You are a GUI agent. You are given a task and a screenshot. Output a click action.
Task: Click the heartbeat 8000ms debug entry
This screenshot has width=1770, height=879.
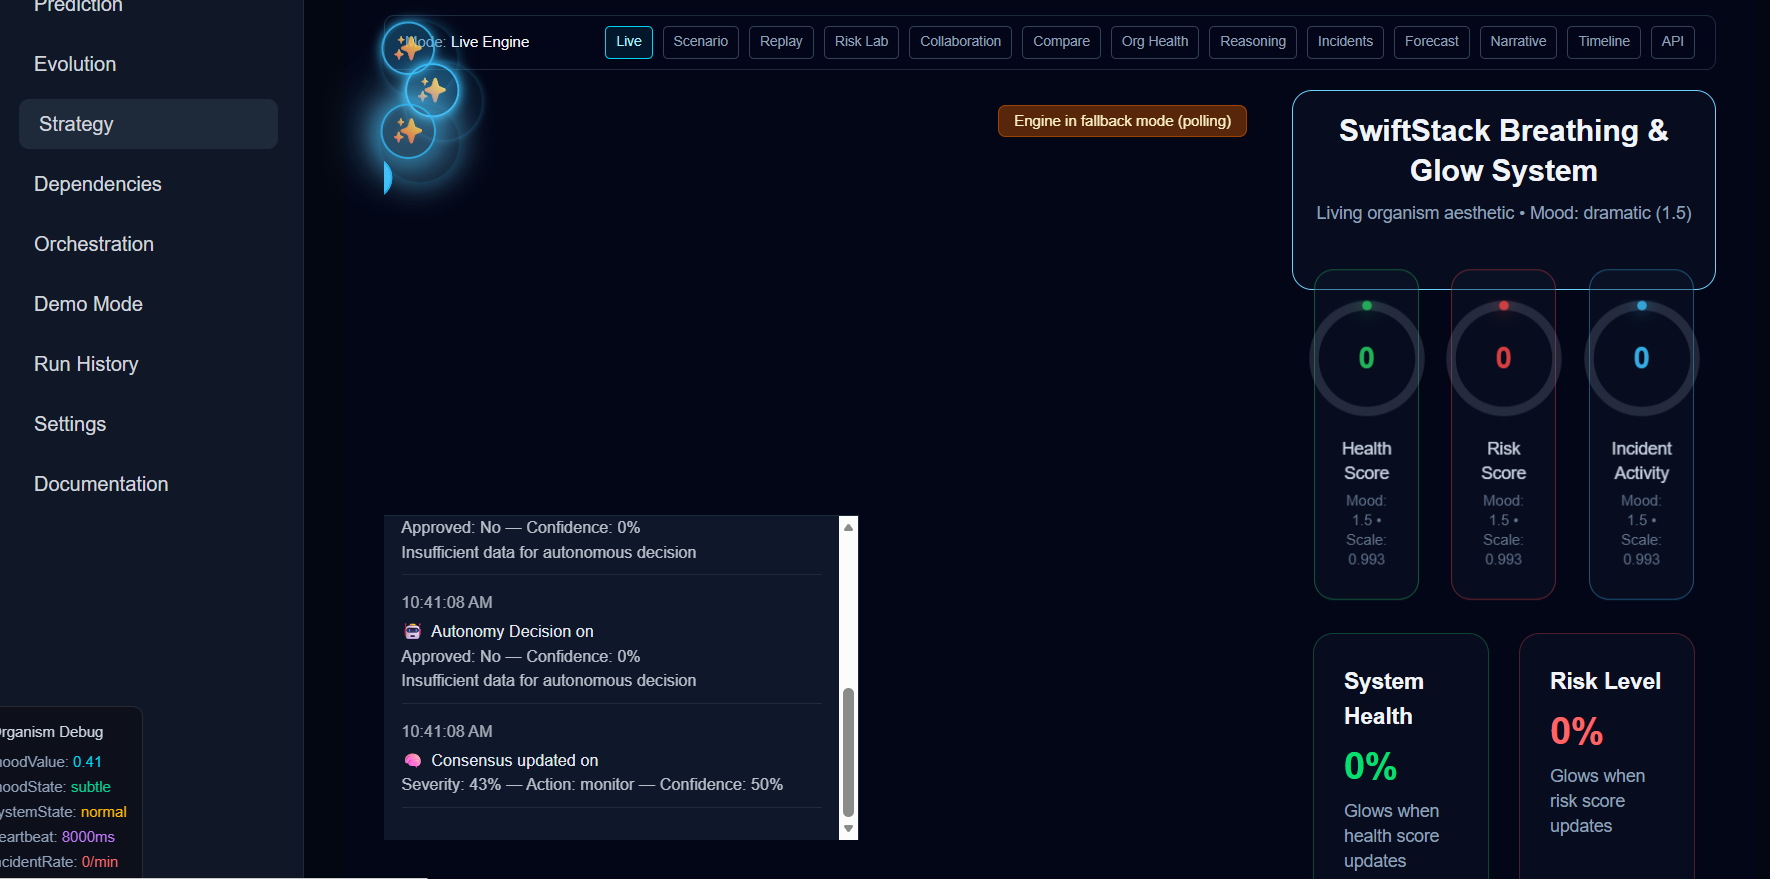[x=57, y=837]
